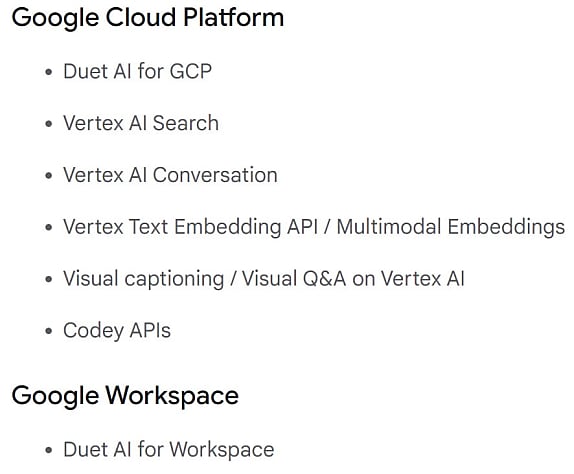Screen dimensions: 574x474
Task: Click the bullet beside Duet AI for GCP
Action: pyautogui.click(x=48, y=72)
